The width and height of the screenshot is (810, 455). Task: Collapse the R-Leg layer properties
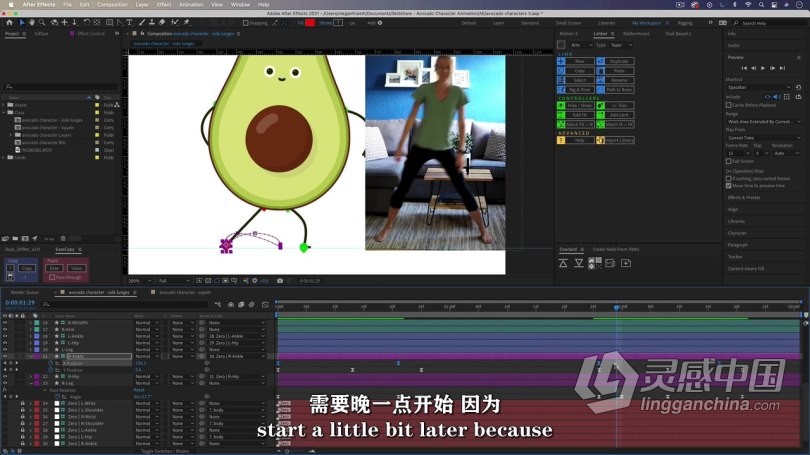(30, 383)
